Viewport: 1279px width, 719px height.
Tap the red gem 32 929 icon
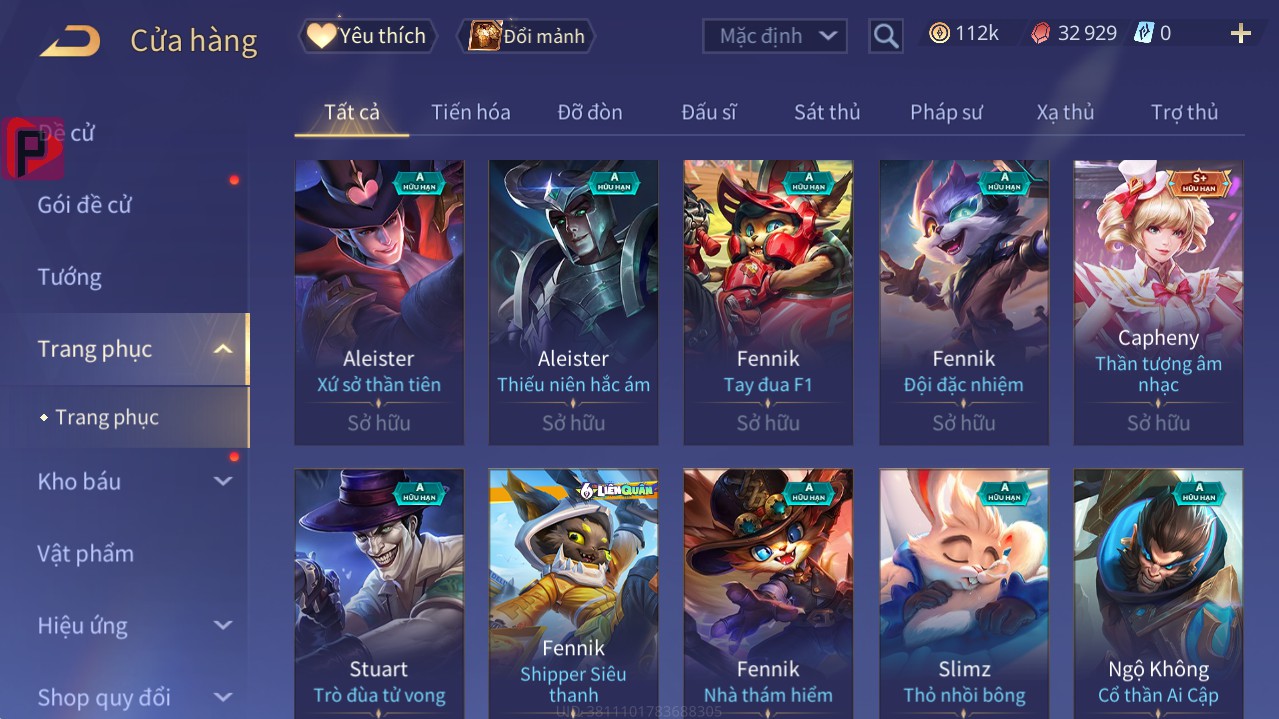pos(1041,33)
